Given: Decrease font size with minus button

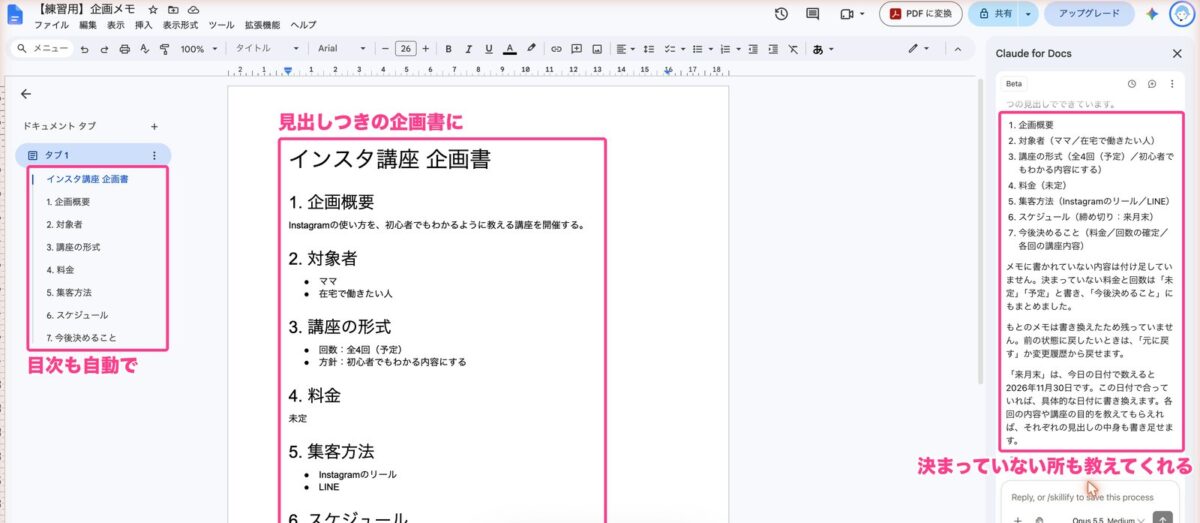Looking at the screenshot, I should (x=386, y=48).
